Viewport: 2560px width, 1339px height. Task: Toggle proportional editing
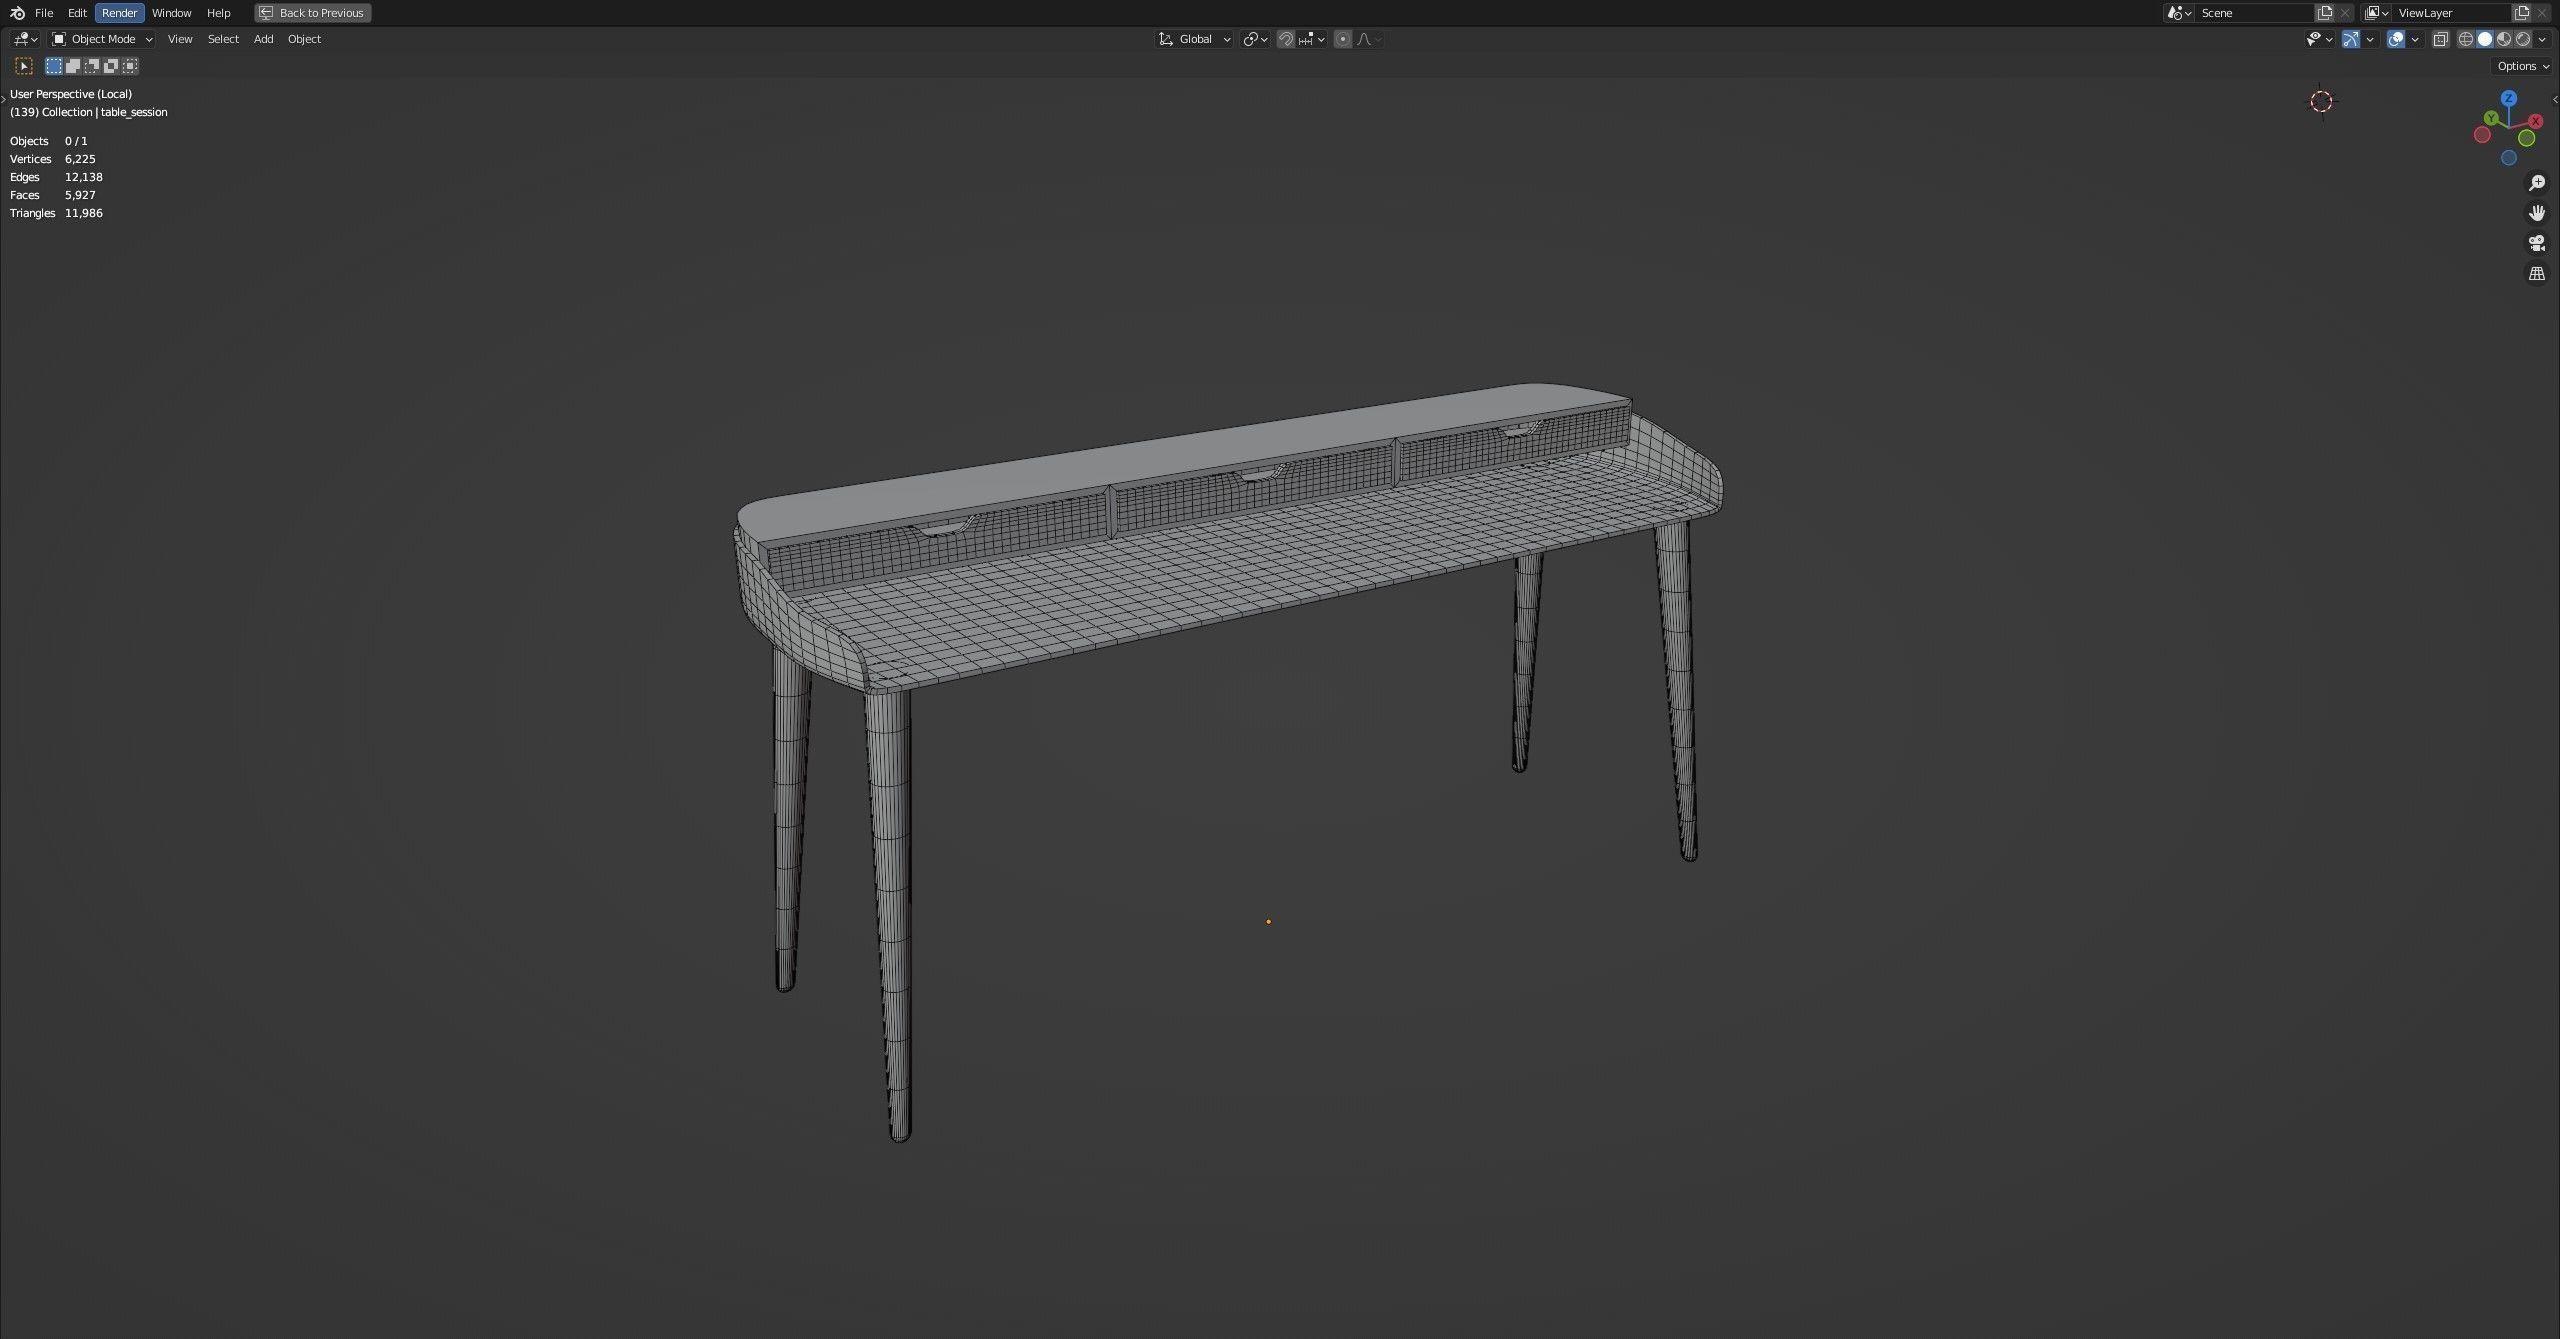[x=1343, y=39]
